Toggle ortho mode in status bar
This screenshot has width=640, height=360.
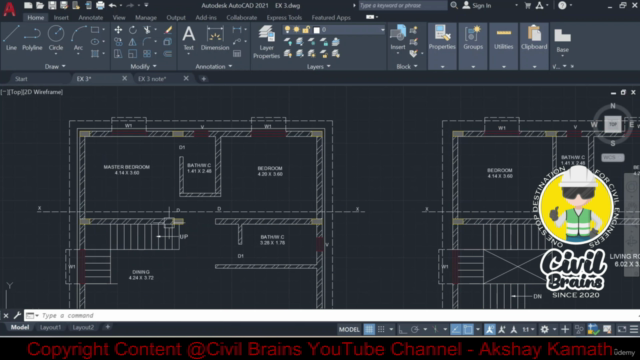402,329
